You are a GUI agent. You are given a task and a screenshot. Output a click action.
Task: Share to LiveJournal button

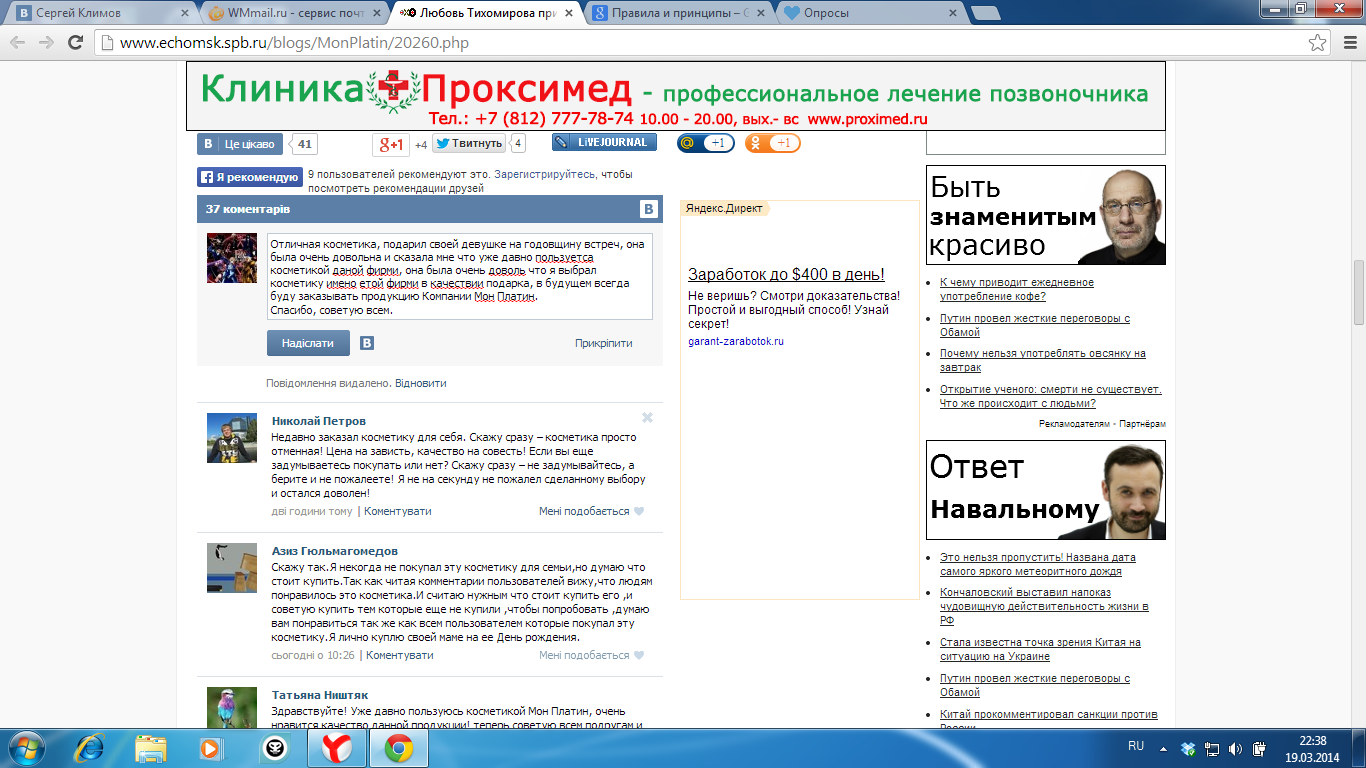click(x=604, y=143)
